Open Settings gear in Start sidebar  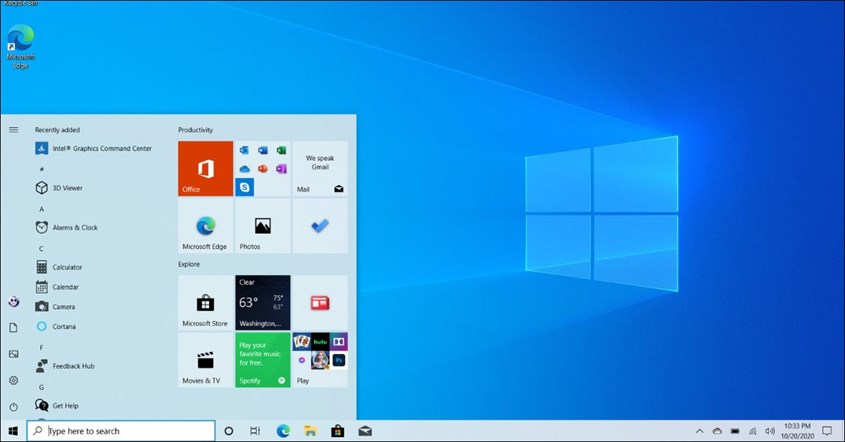tap(13, 381)
